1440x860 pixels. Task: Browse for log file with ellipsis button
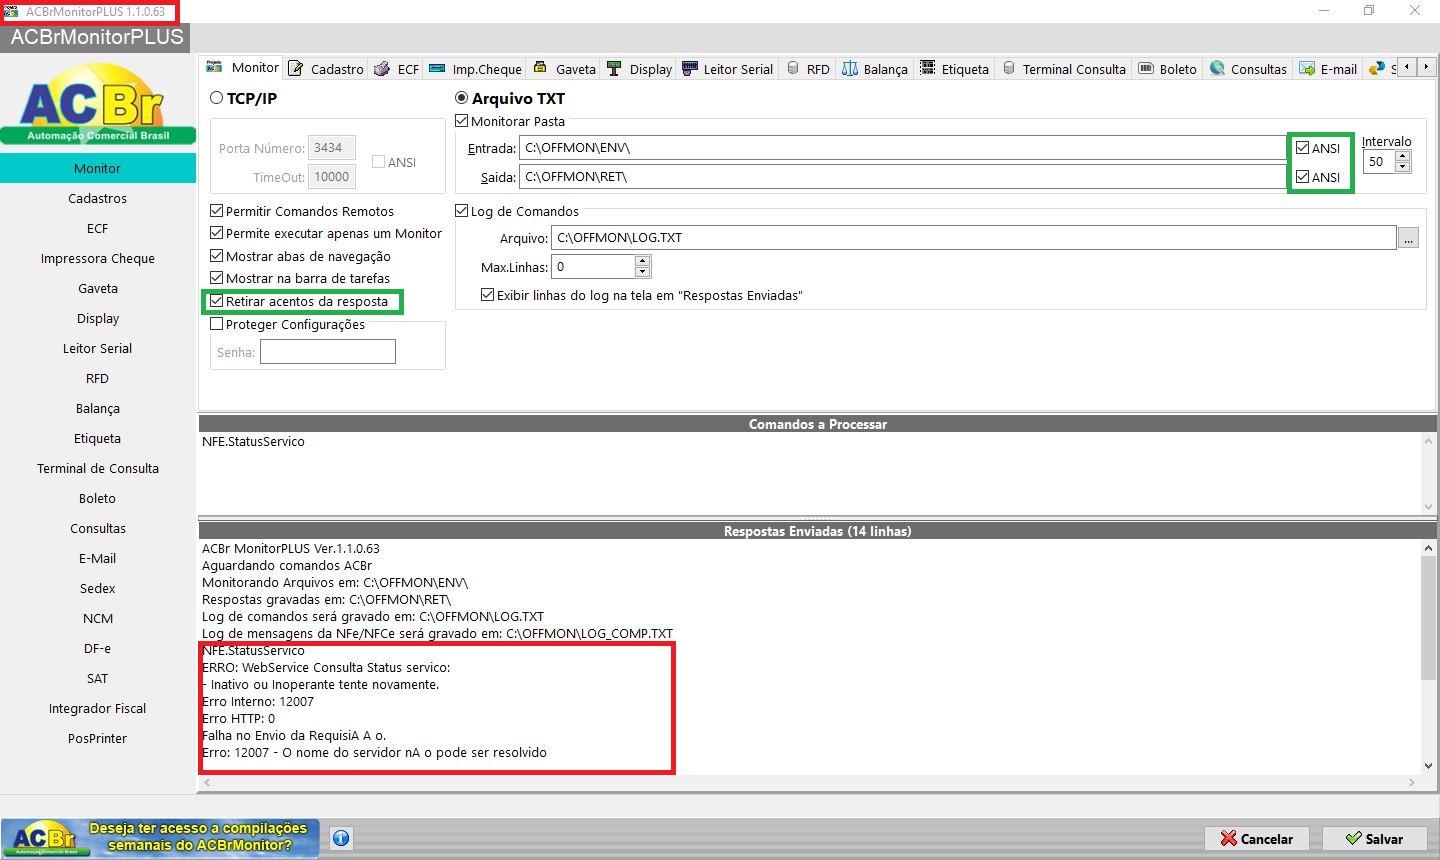pyautogui.click(x=1408, y=238)
